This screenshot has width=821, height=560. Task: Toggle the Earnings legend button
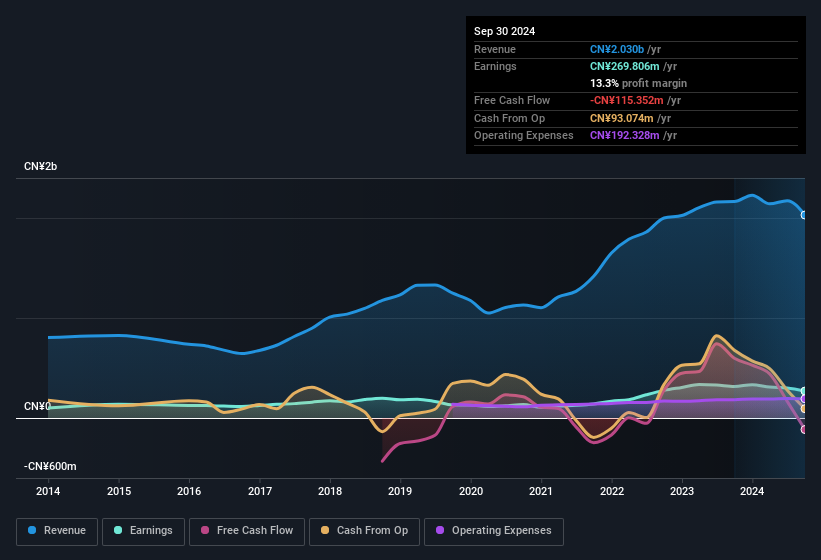[143, 531]
